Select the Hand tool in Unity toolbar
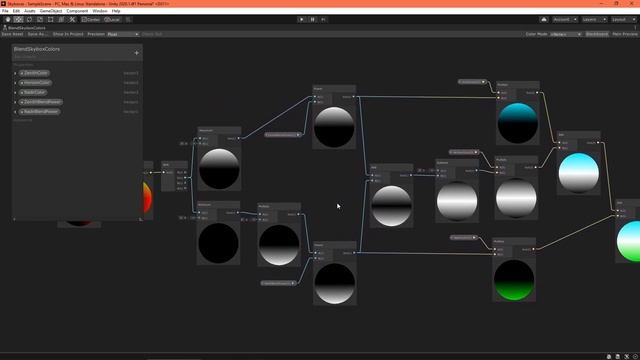 [x=8, y=20]
